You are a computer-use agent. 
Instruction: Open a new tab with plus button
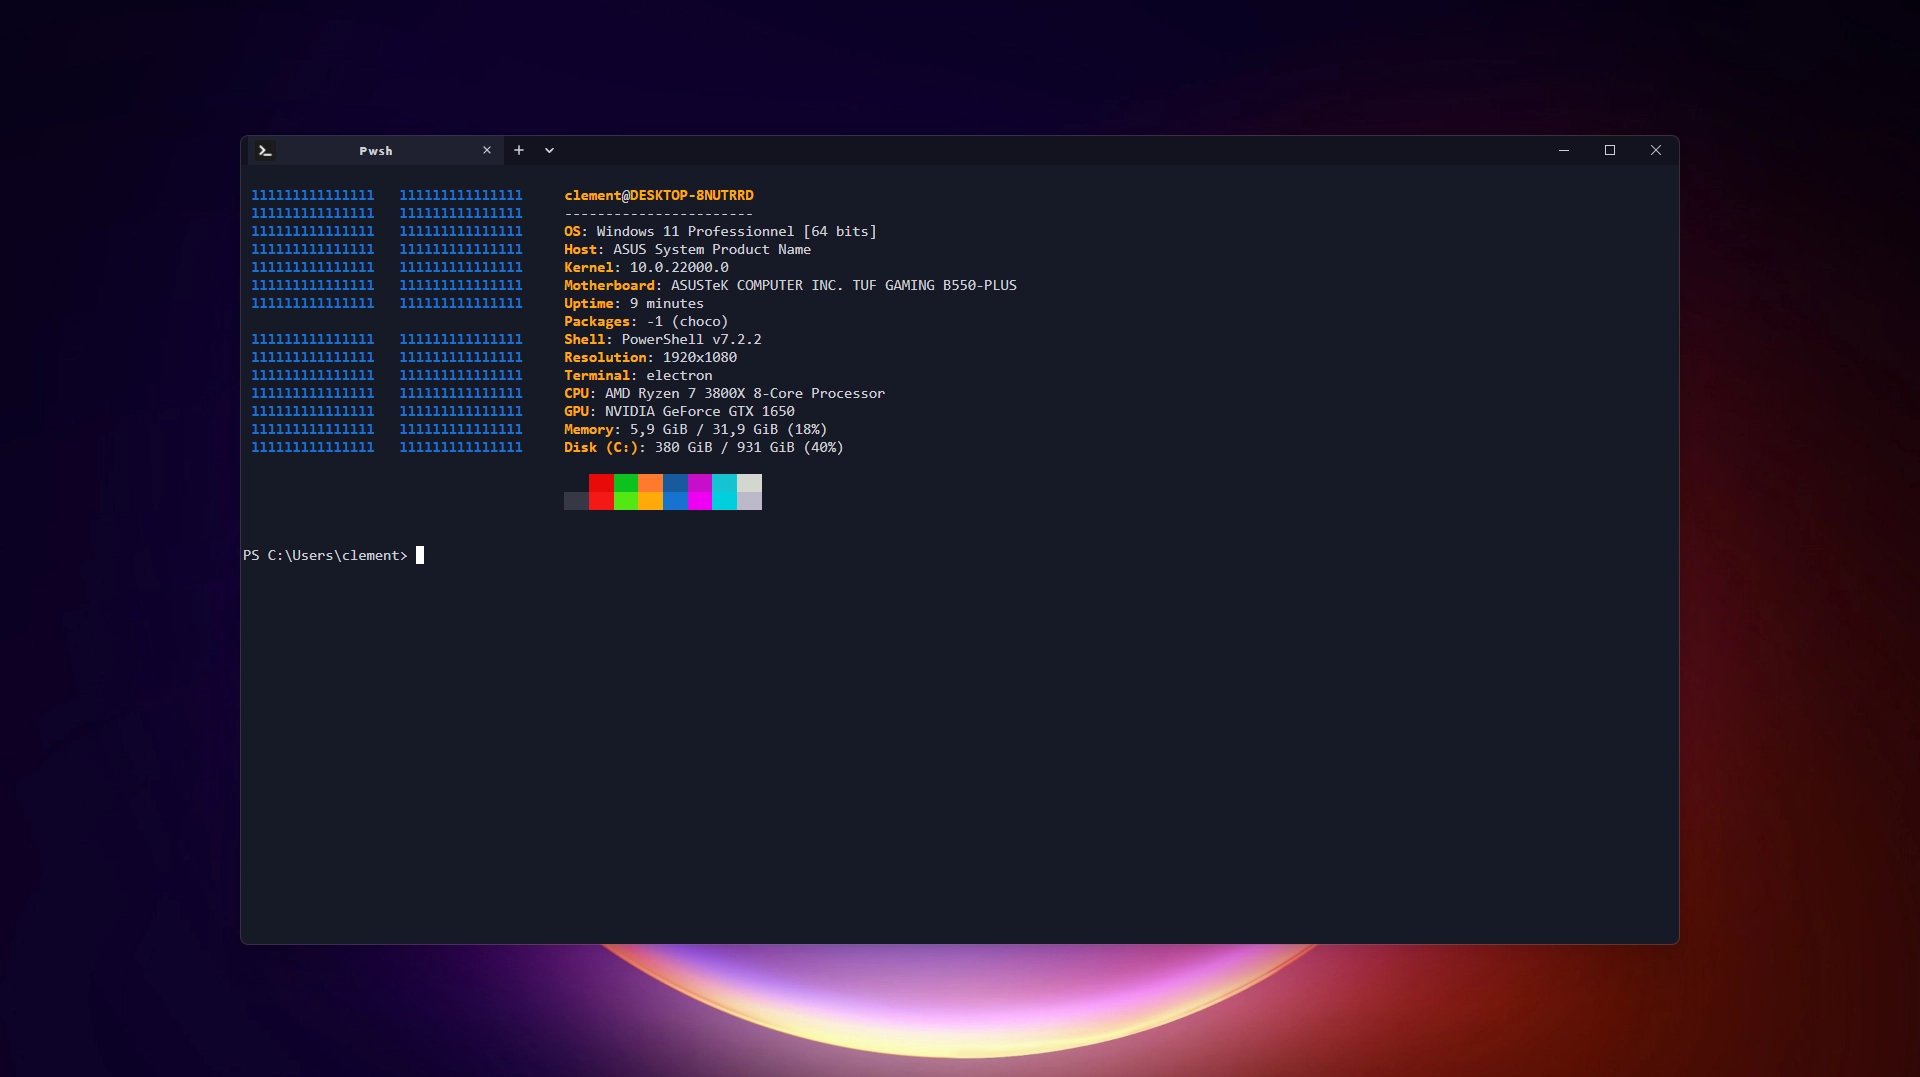pyautogui.click(x=519, y=150)
